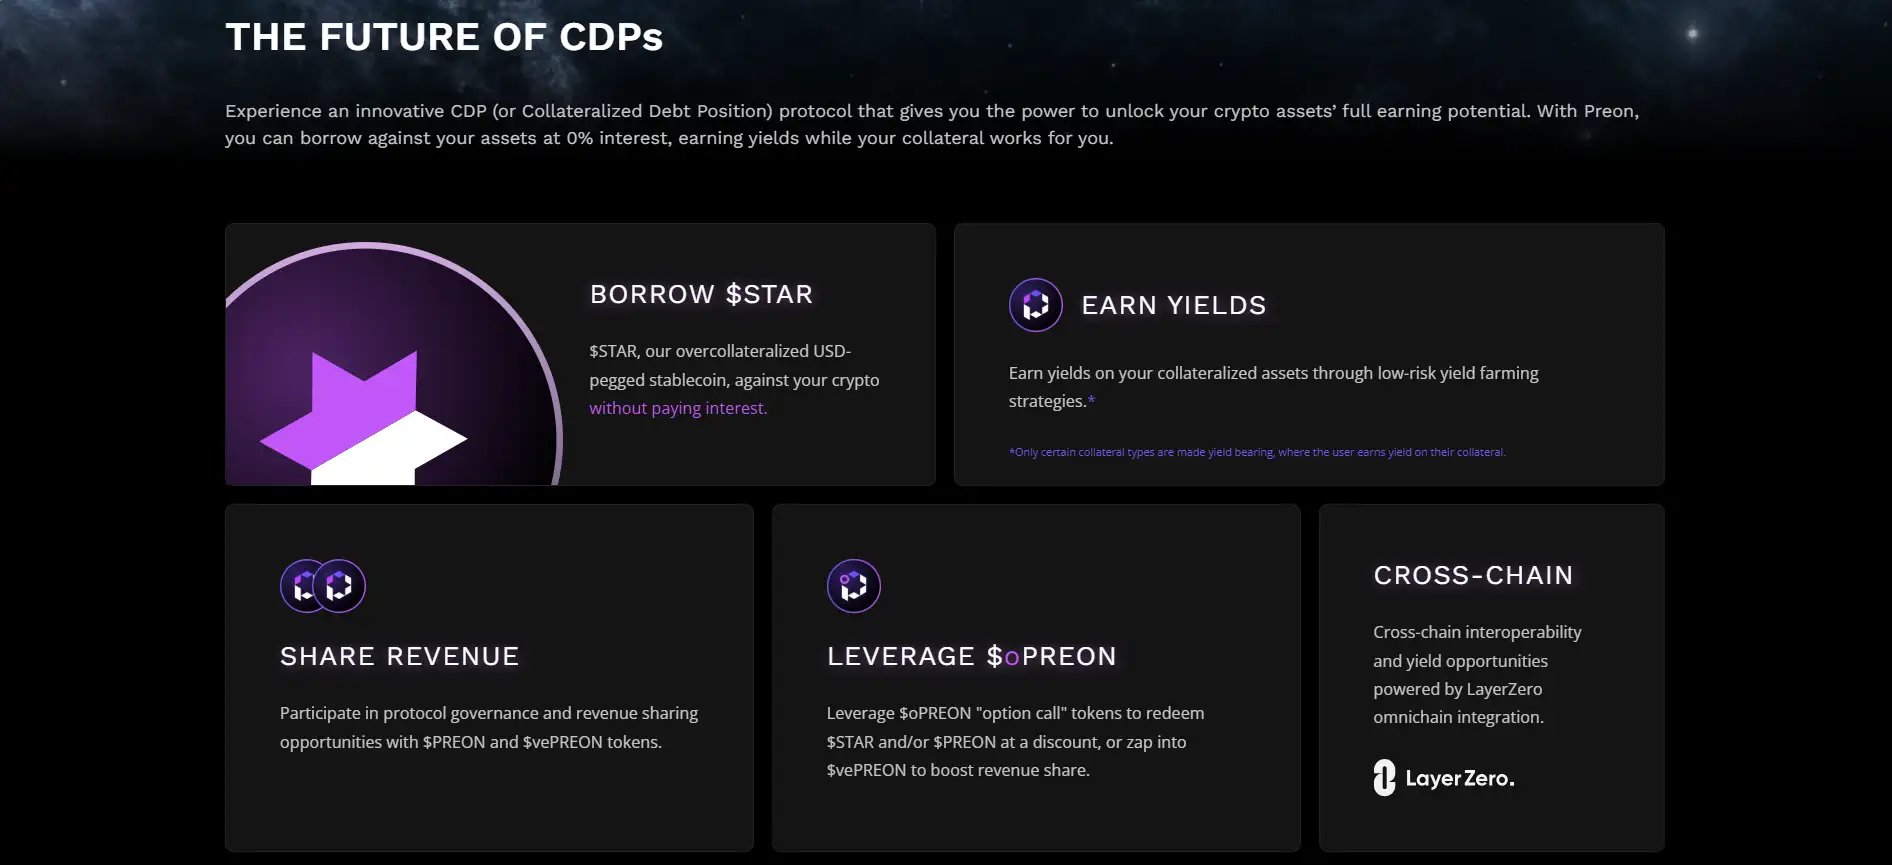Image resolution: width=1892 pixels, height=865 pixels.
Task: Click the SHARE REVENUE heading
Action: tap(399, 656)
